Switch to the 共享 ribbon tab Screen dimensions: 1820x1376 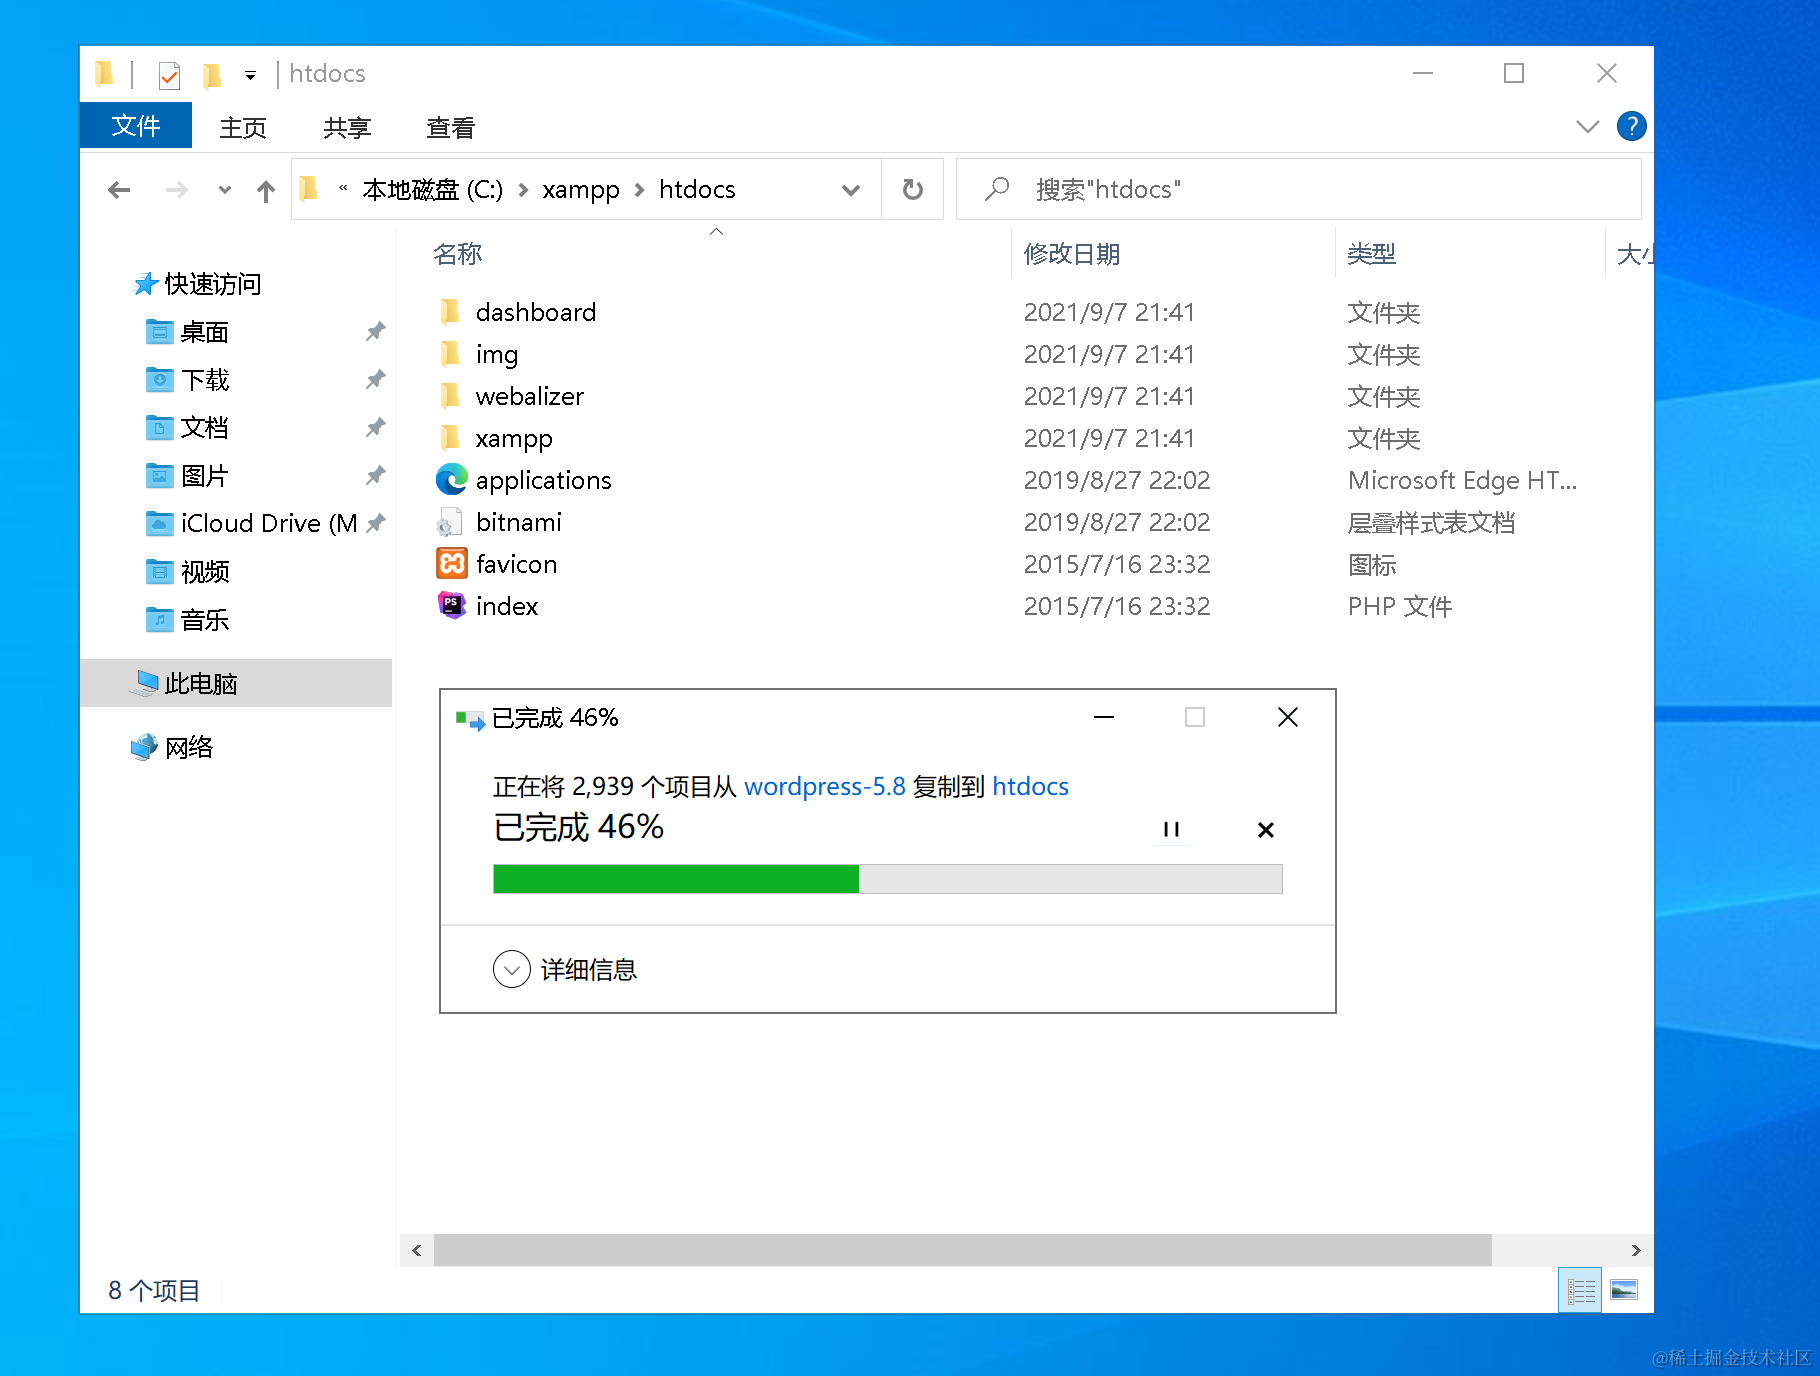pos(347,128)
